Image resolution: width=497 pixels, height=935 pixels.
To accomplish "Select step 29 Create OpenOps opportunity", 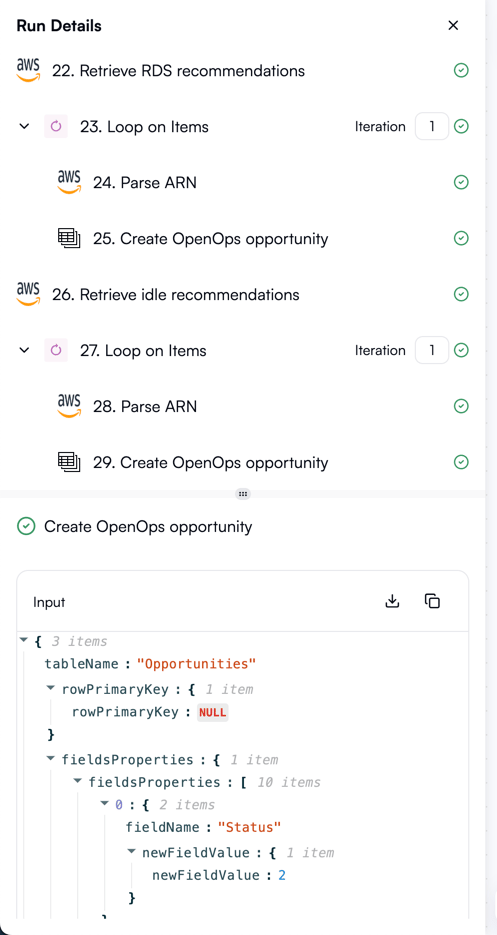I will (211, 463).
